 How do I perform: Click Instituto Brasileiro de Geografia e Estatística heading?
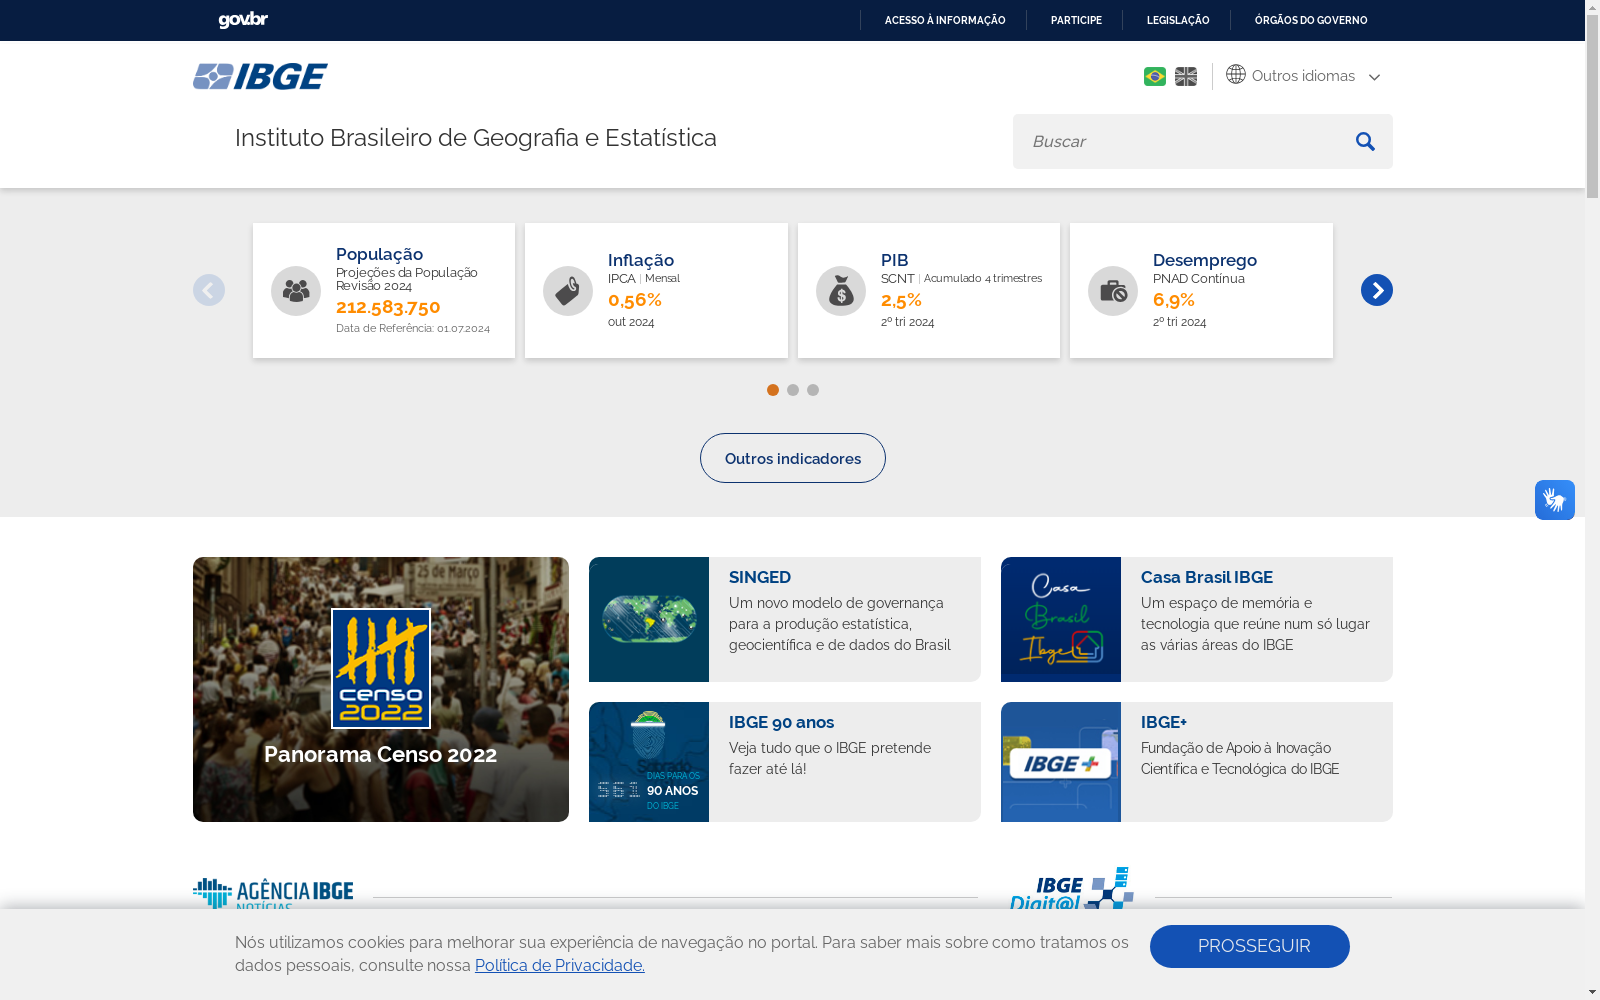(x=476, y=138)
